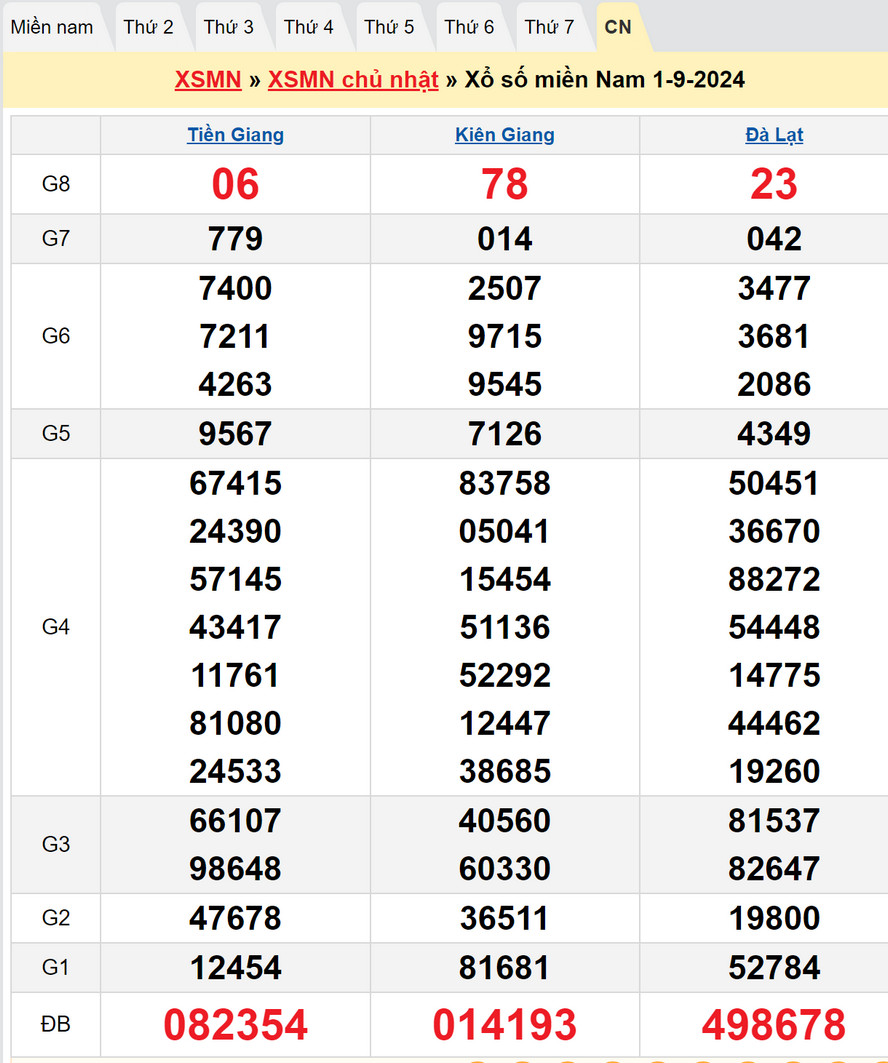Go to the Thứ 4 tab
The height and width of the screenshot is (1063, 888).
309,27
